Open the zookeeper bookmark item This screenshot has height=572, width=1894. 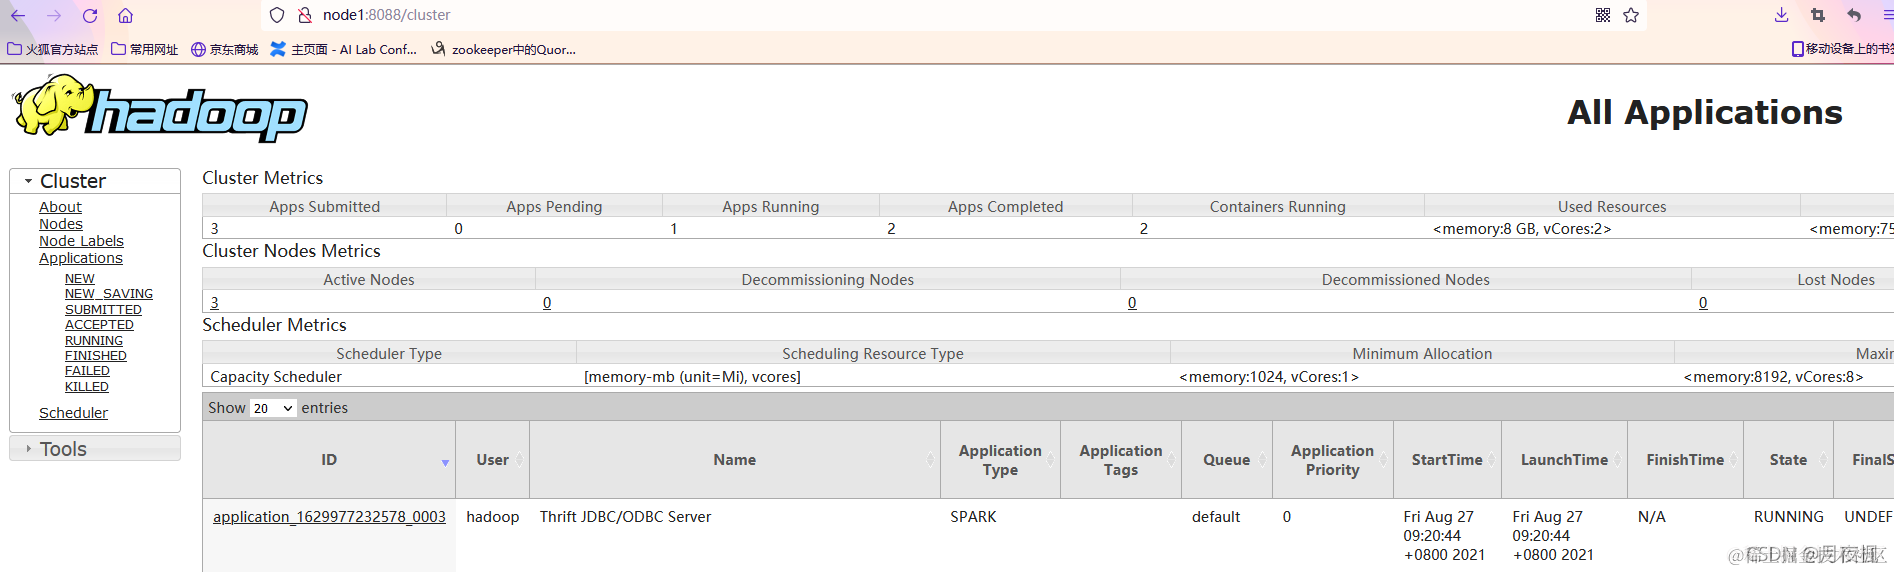(503, 49)
